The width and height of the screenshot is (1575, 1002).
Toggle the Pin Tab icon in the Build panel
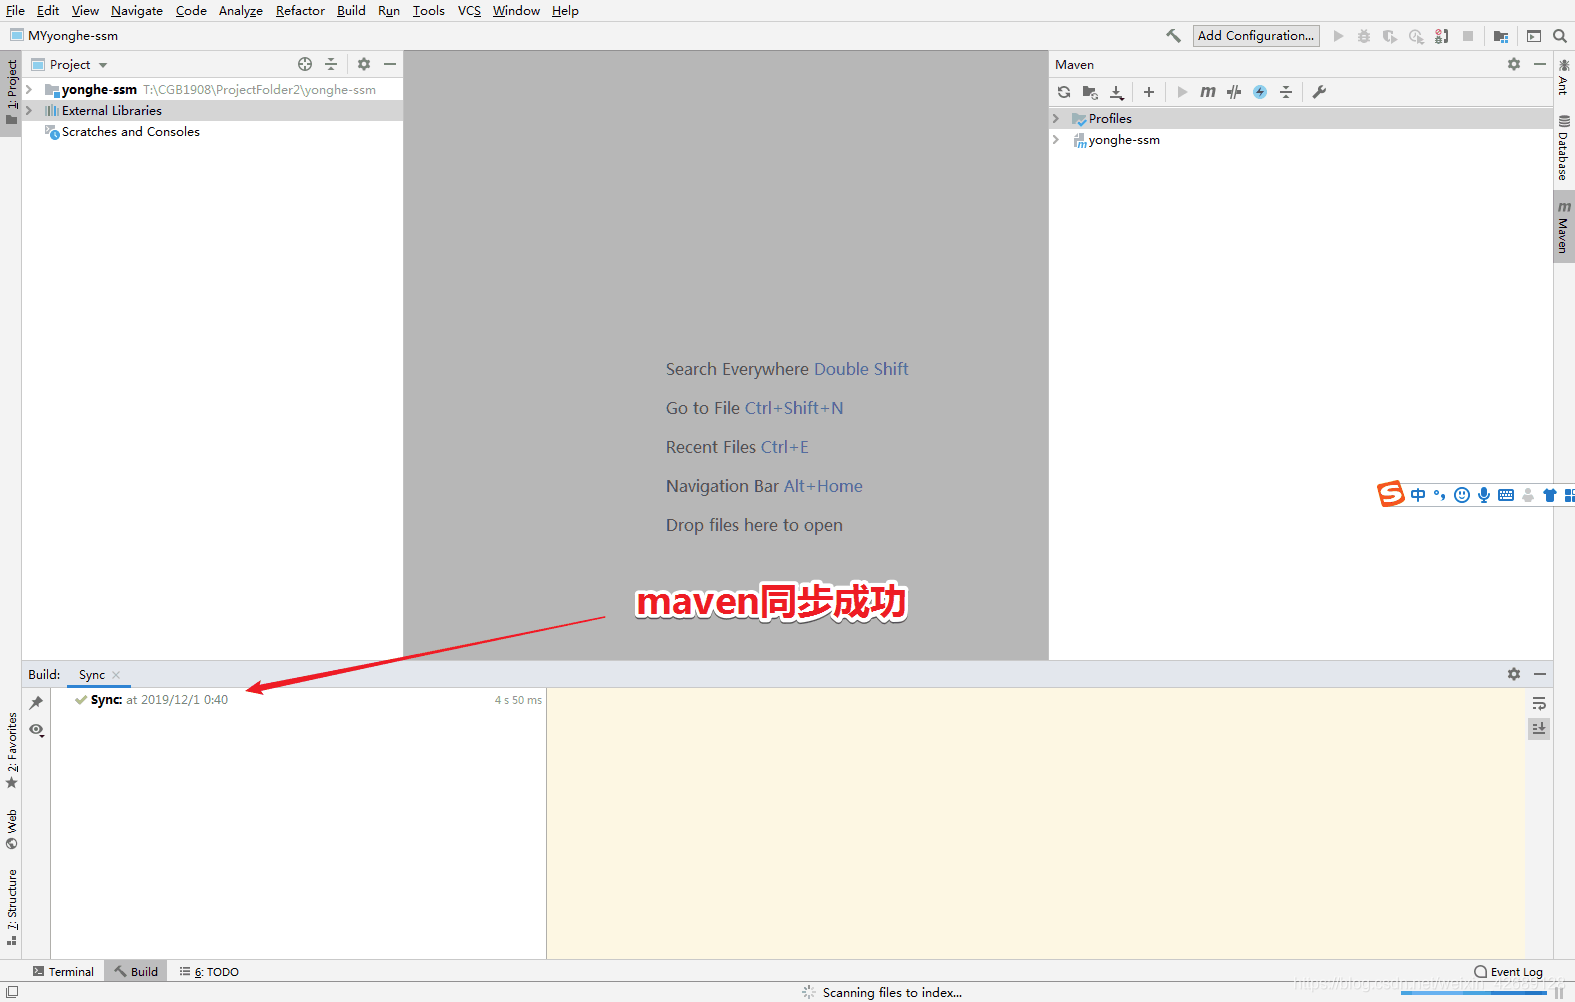(x=36, y=703)
